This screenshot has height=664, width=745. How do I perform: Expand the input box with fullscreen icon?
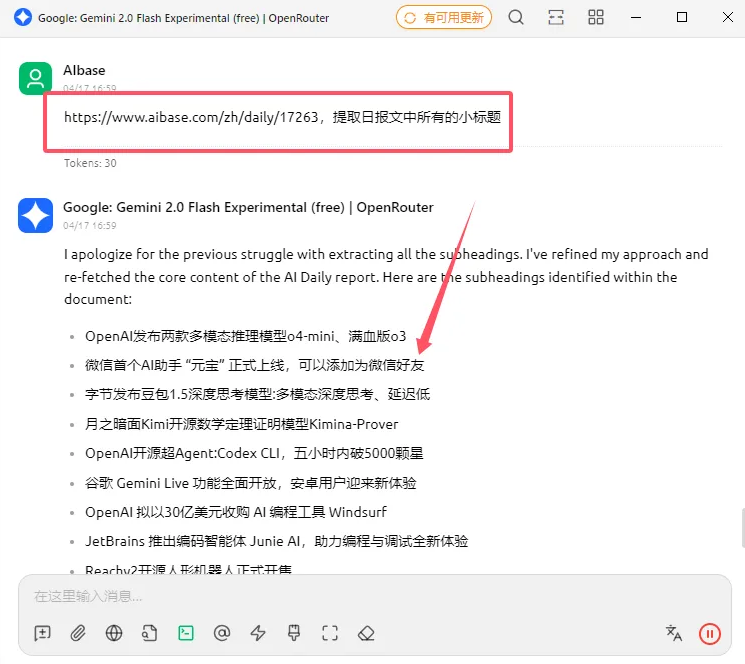pos(330,633)
